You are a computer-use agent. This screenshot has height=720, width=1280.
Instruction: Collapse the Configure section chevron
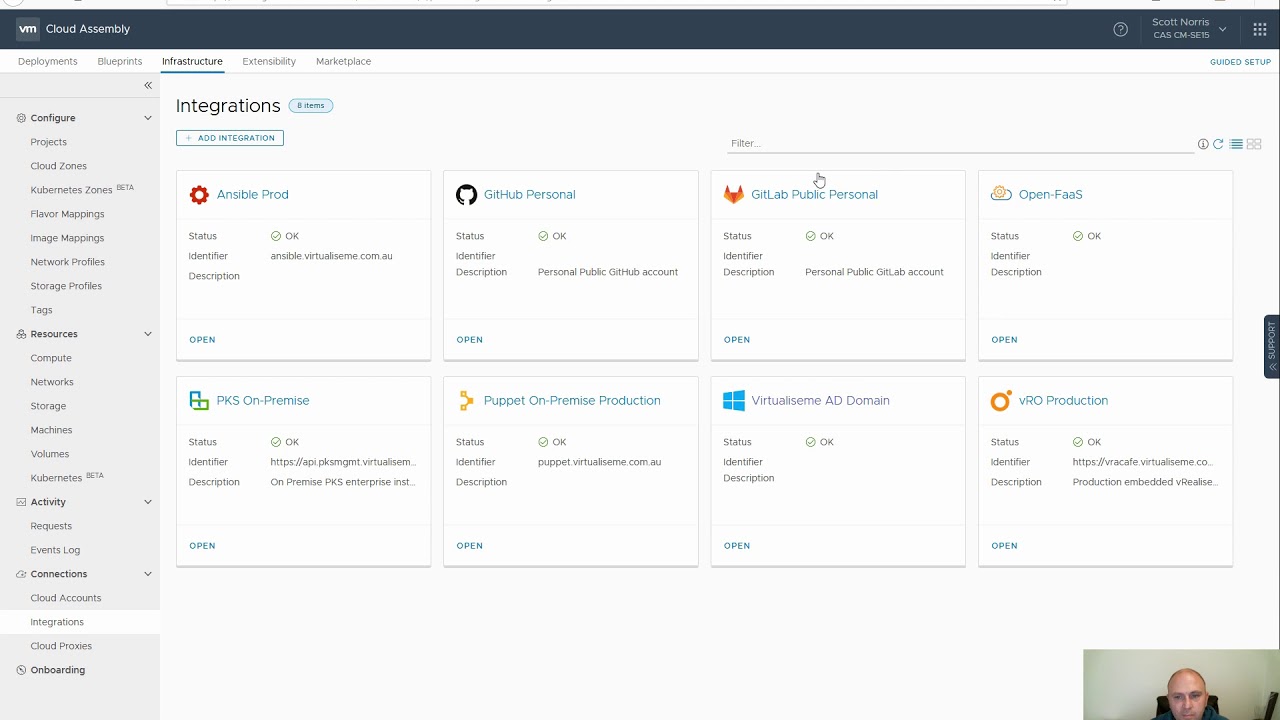pos(148,118)
